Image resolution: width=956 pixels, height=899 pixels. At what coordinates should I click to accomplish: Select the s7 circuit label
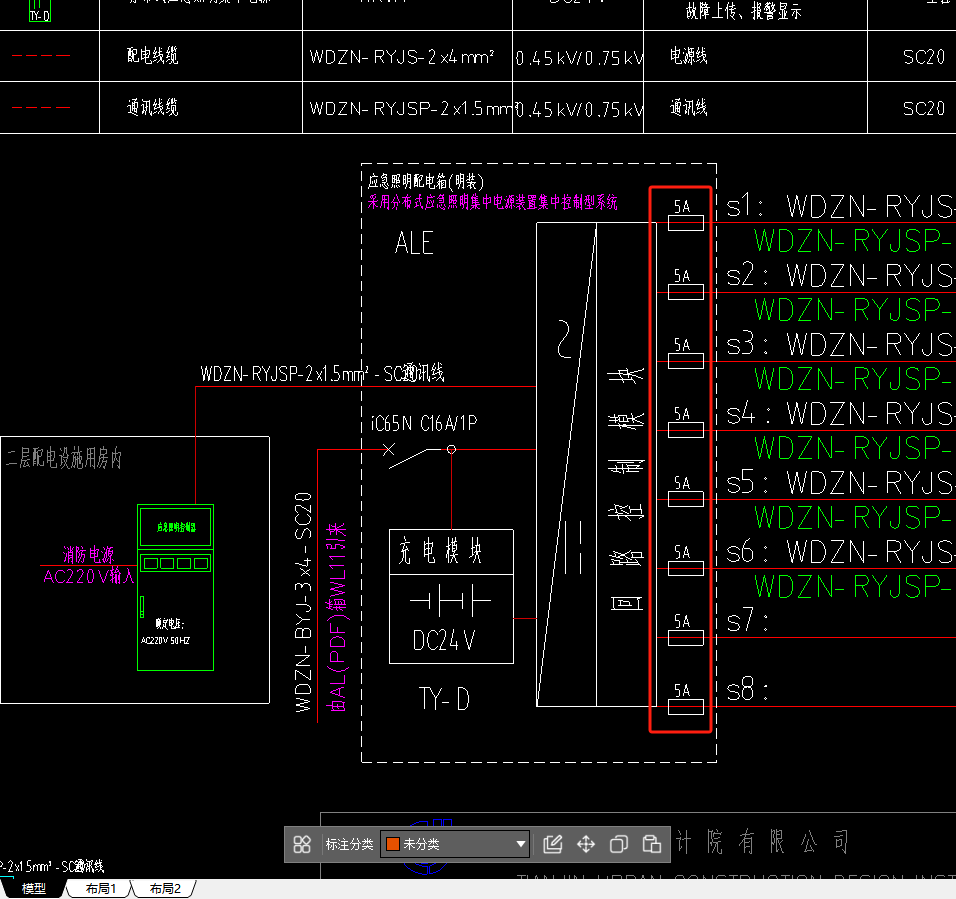coord(746,622)
